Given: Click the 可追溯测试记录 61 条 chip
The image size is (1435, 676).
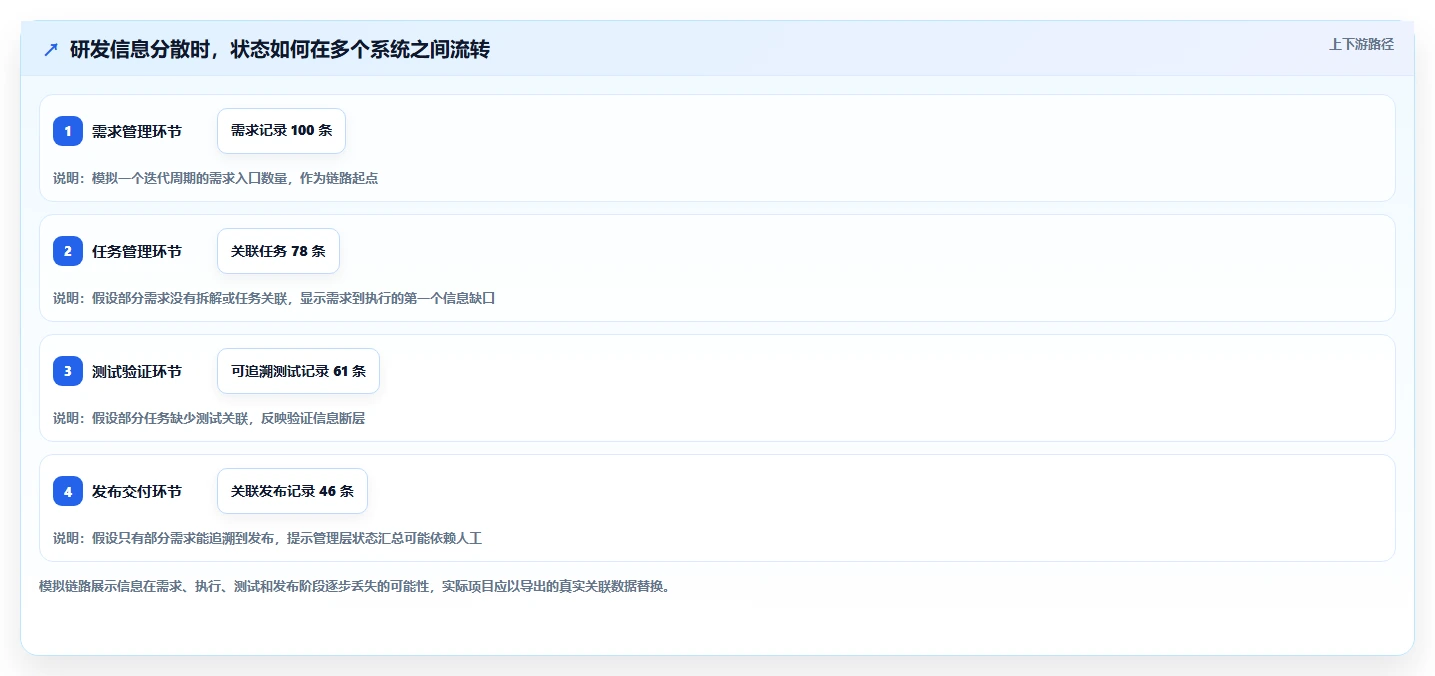Looking at the screenshot, I should [298, 371].
